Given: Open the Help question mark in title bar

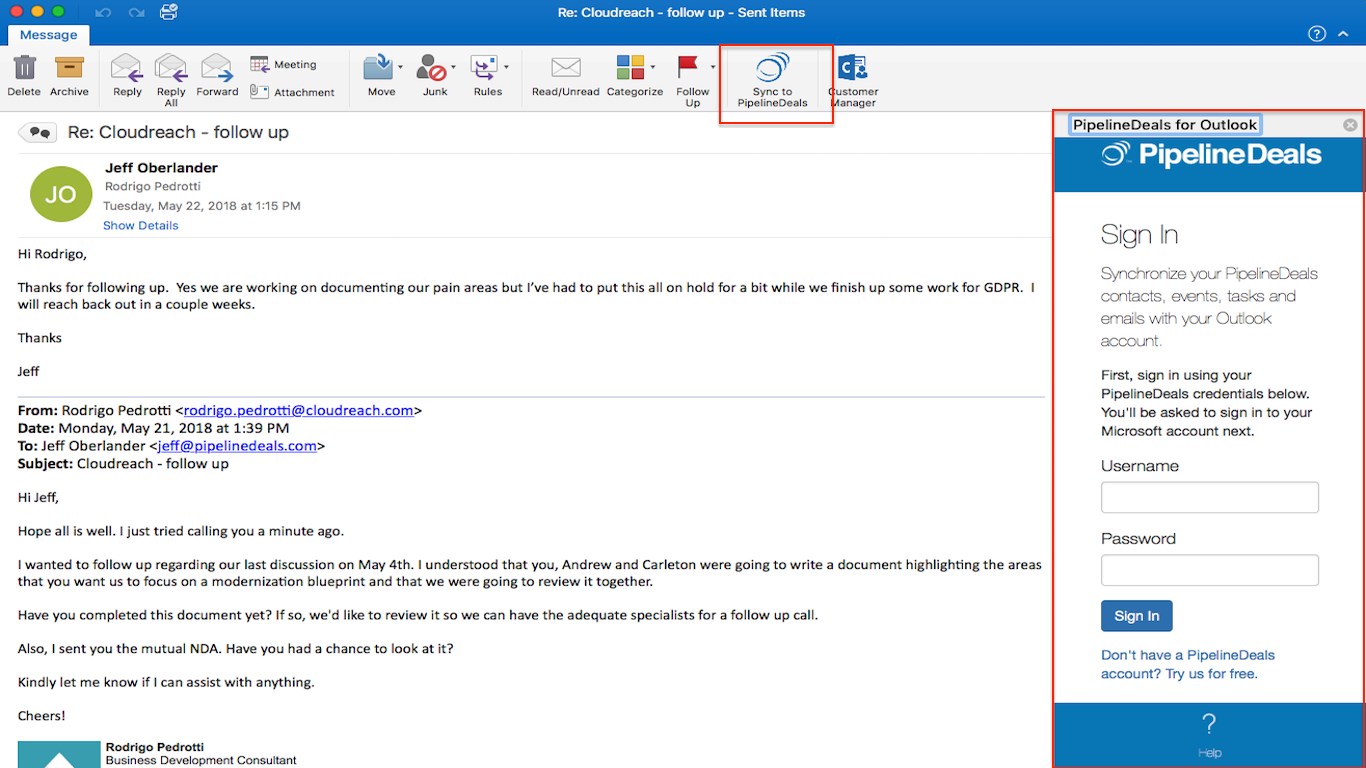Looking at the screenshot, I should pos(1317,34).
